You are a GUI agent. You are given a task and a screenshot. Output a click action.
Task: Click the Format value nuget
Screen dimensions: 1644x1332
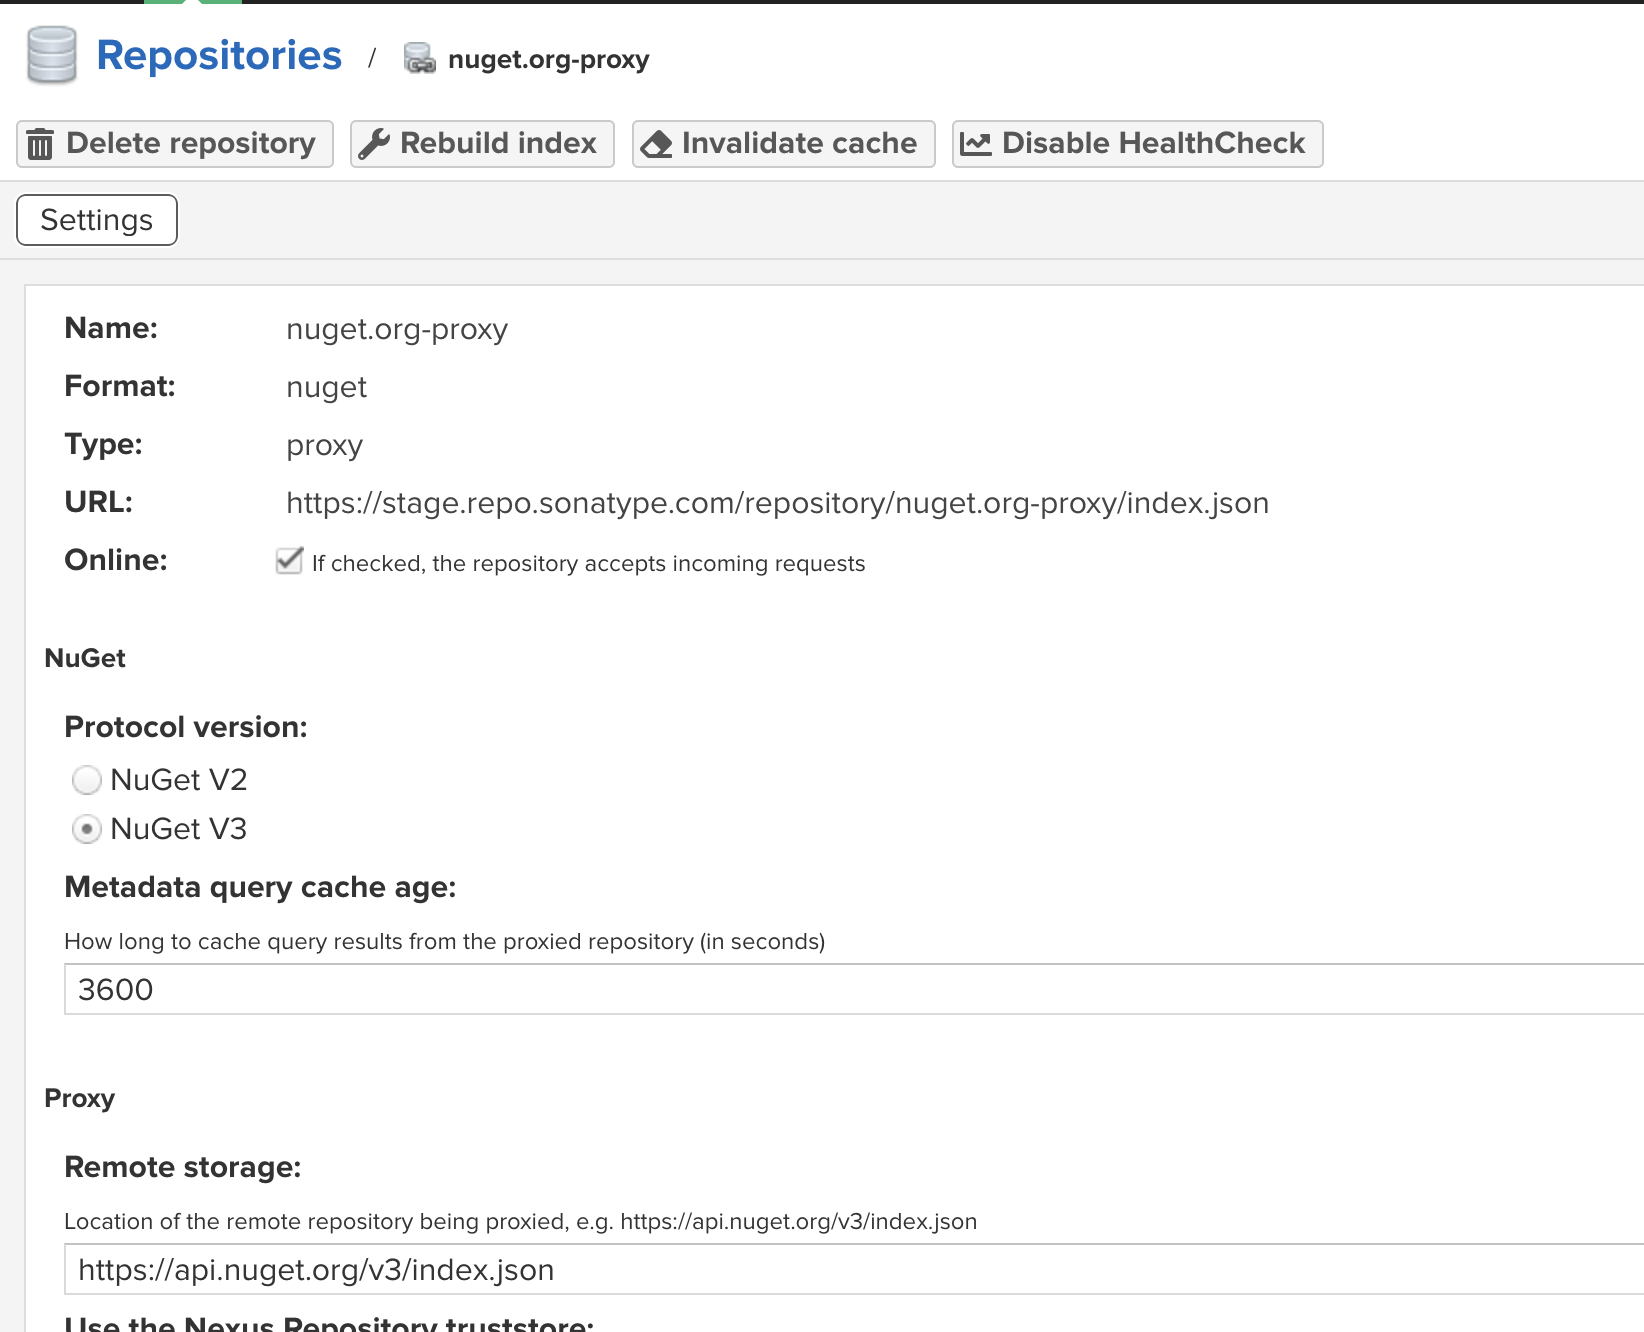click(326, 388)
